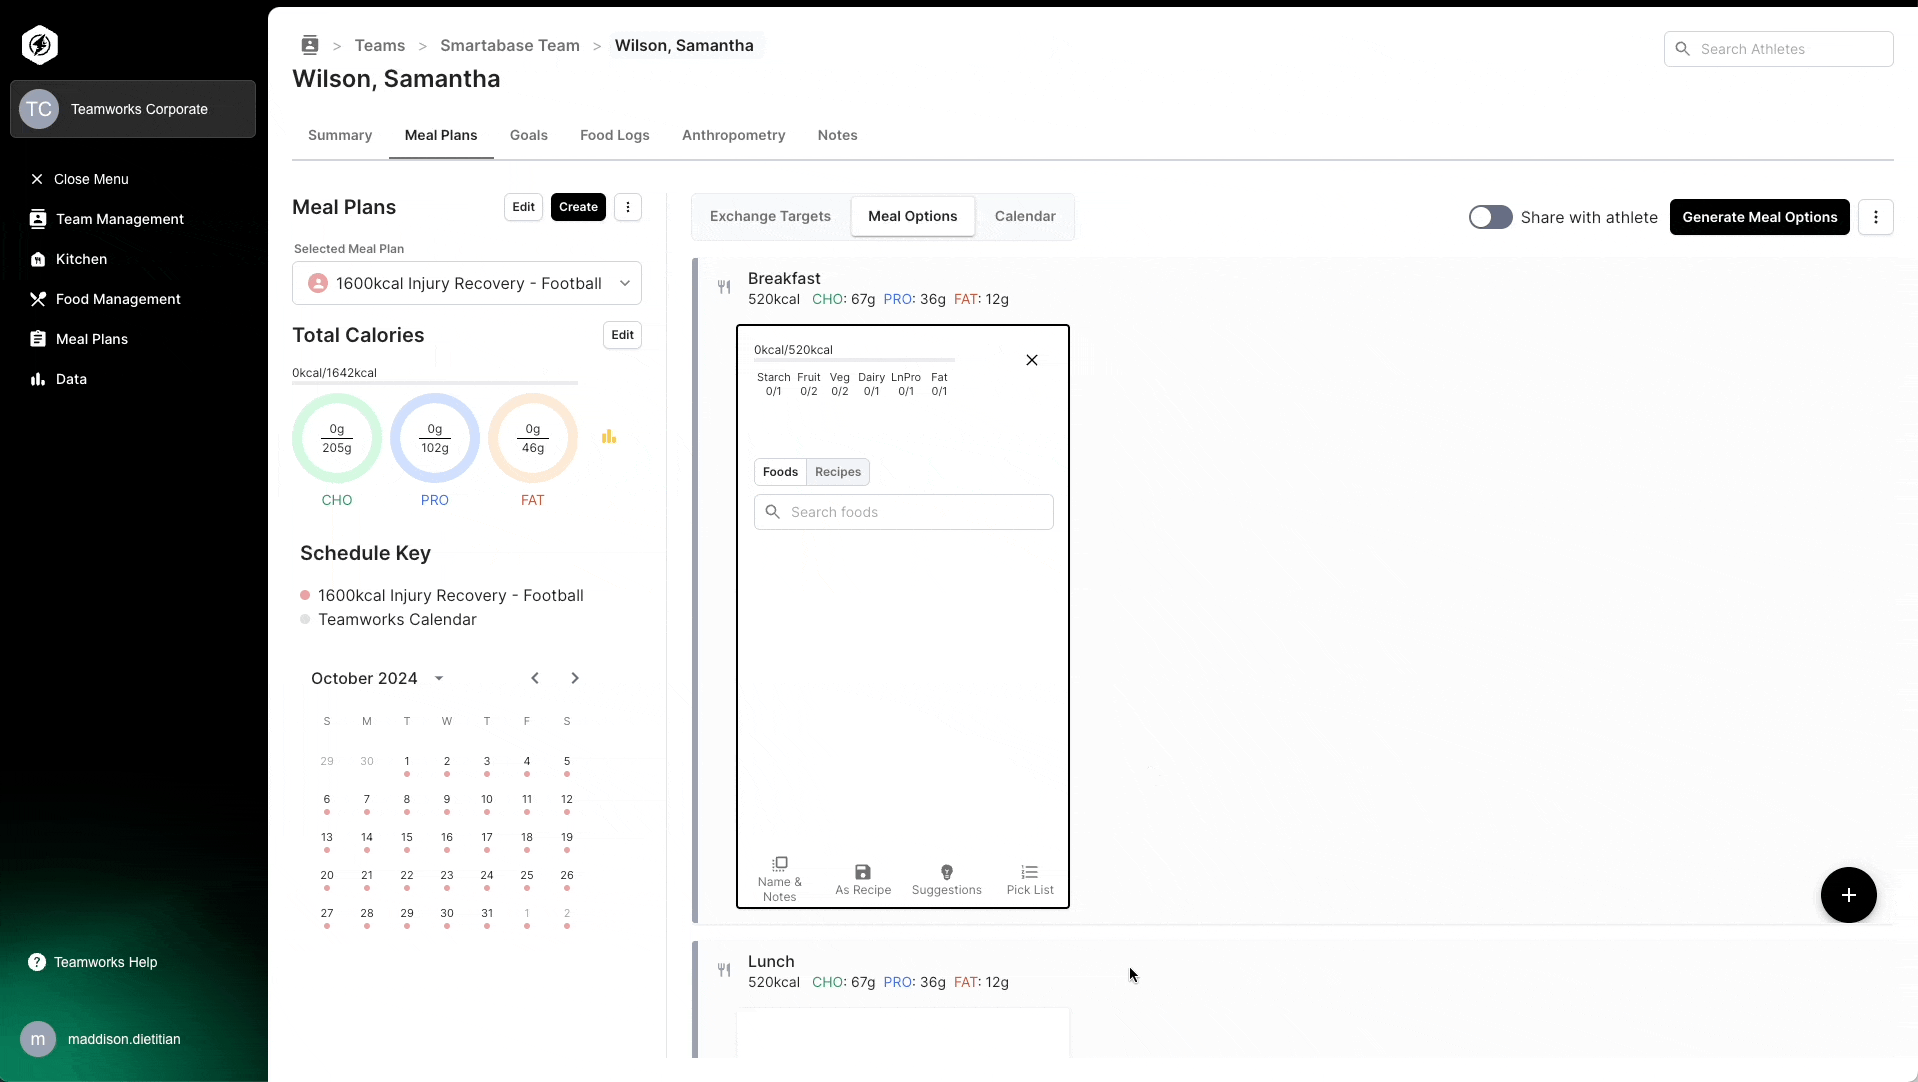Switch to Foods in search panel
Viewport: 1918px width, 1082px height.
pyautogui.click(x=780, y=472)
